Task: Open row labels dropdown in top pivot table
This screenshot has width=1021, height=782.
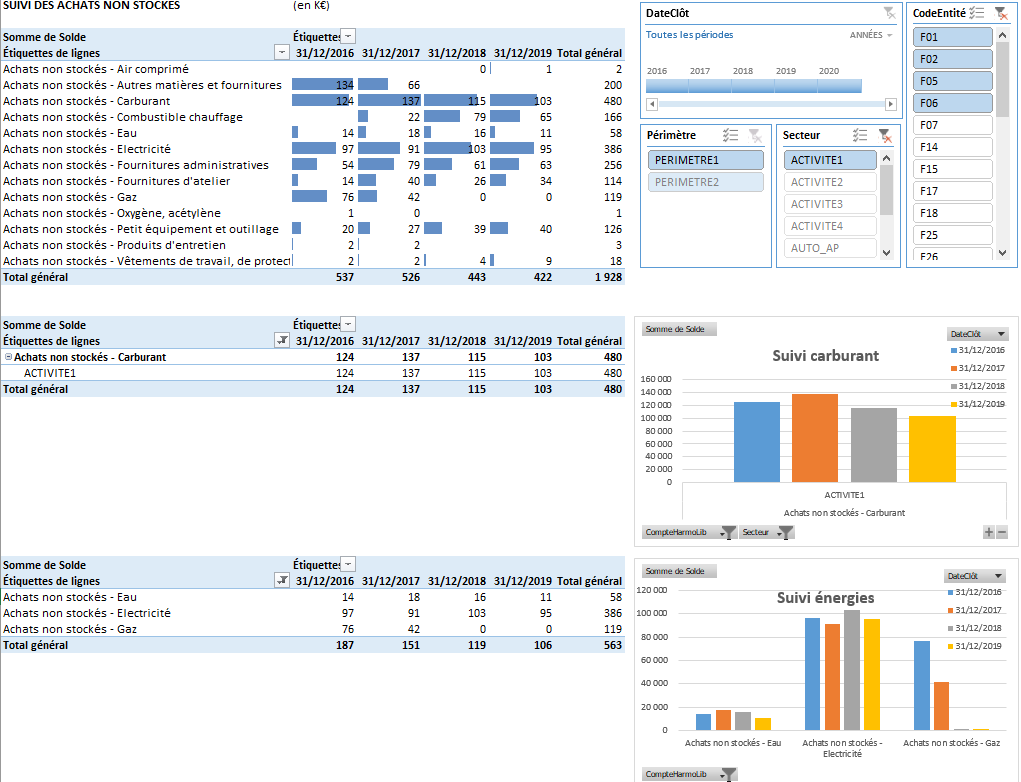Action: [x=281, y=53]
